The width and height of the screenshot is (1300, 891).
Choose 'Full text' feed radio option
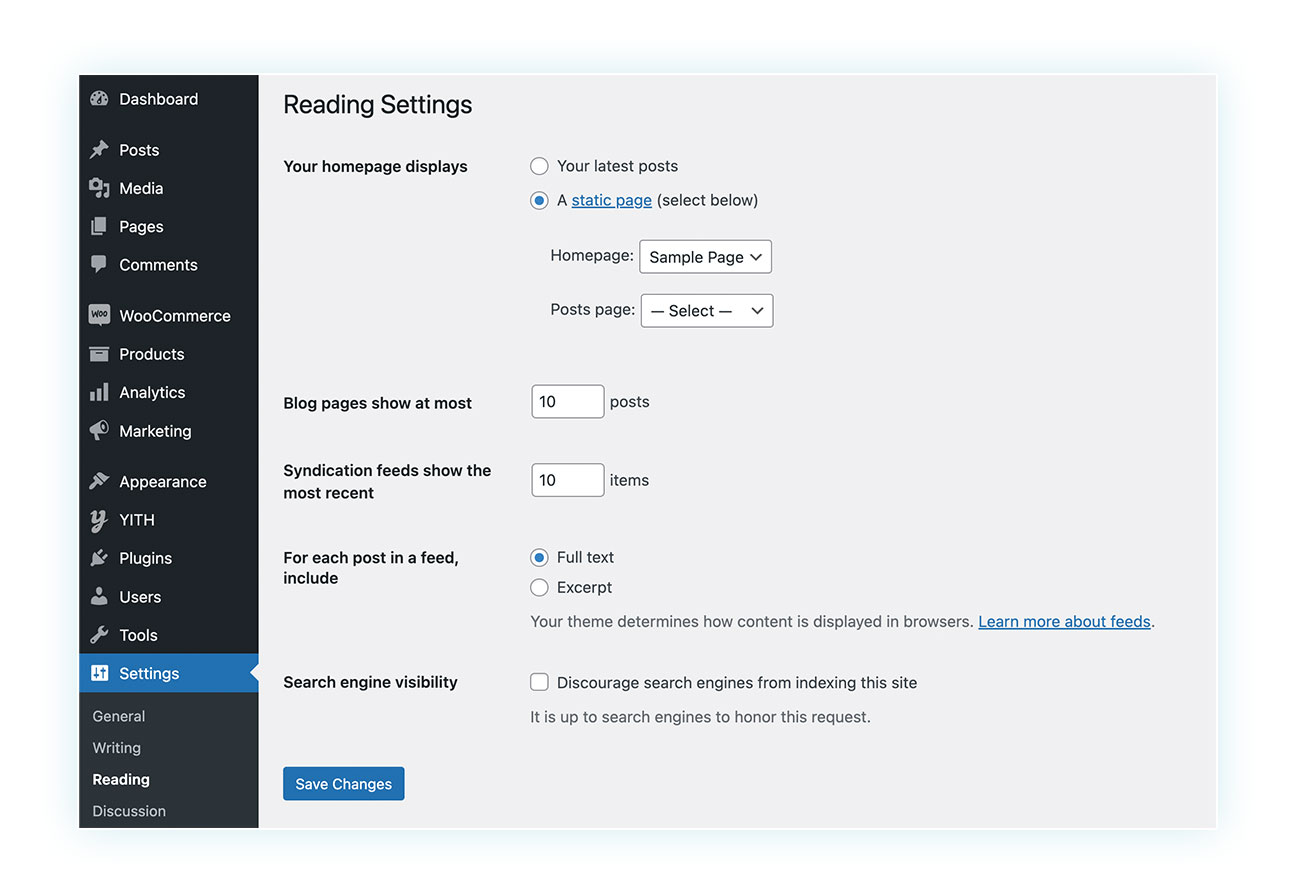[x=539, y=557]
